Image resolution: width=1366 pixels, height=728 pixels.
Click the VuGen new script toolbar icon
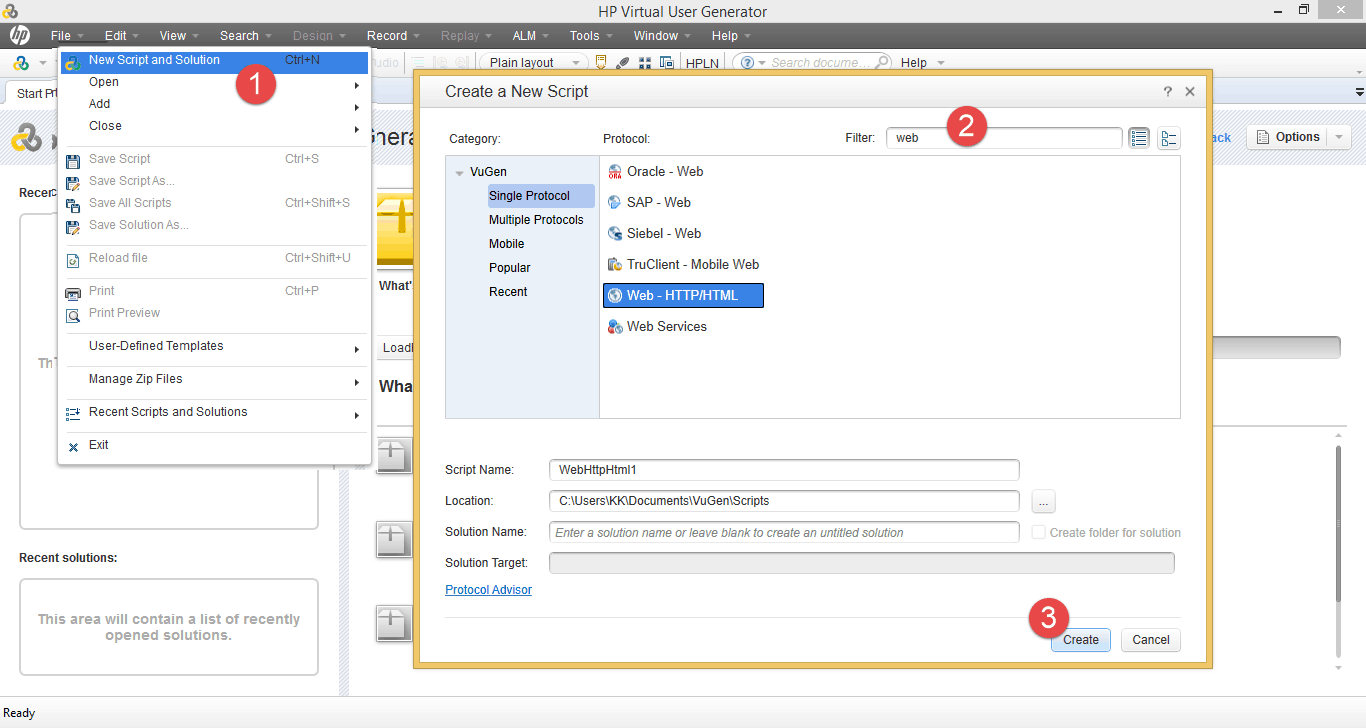point(21,63)
